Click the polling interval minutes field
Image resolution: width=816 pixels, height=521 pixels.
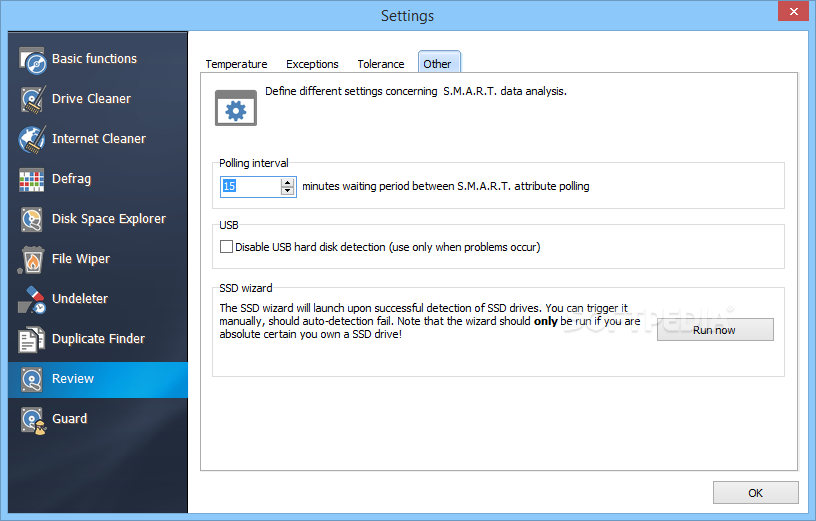coord(250,186)
